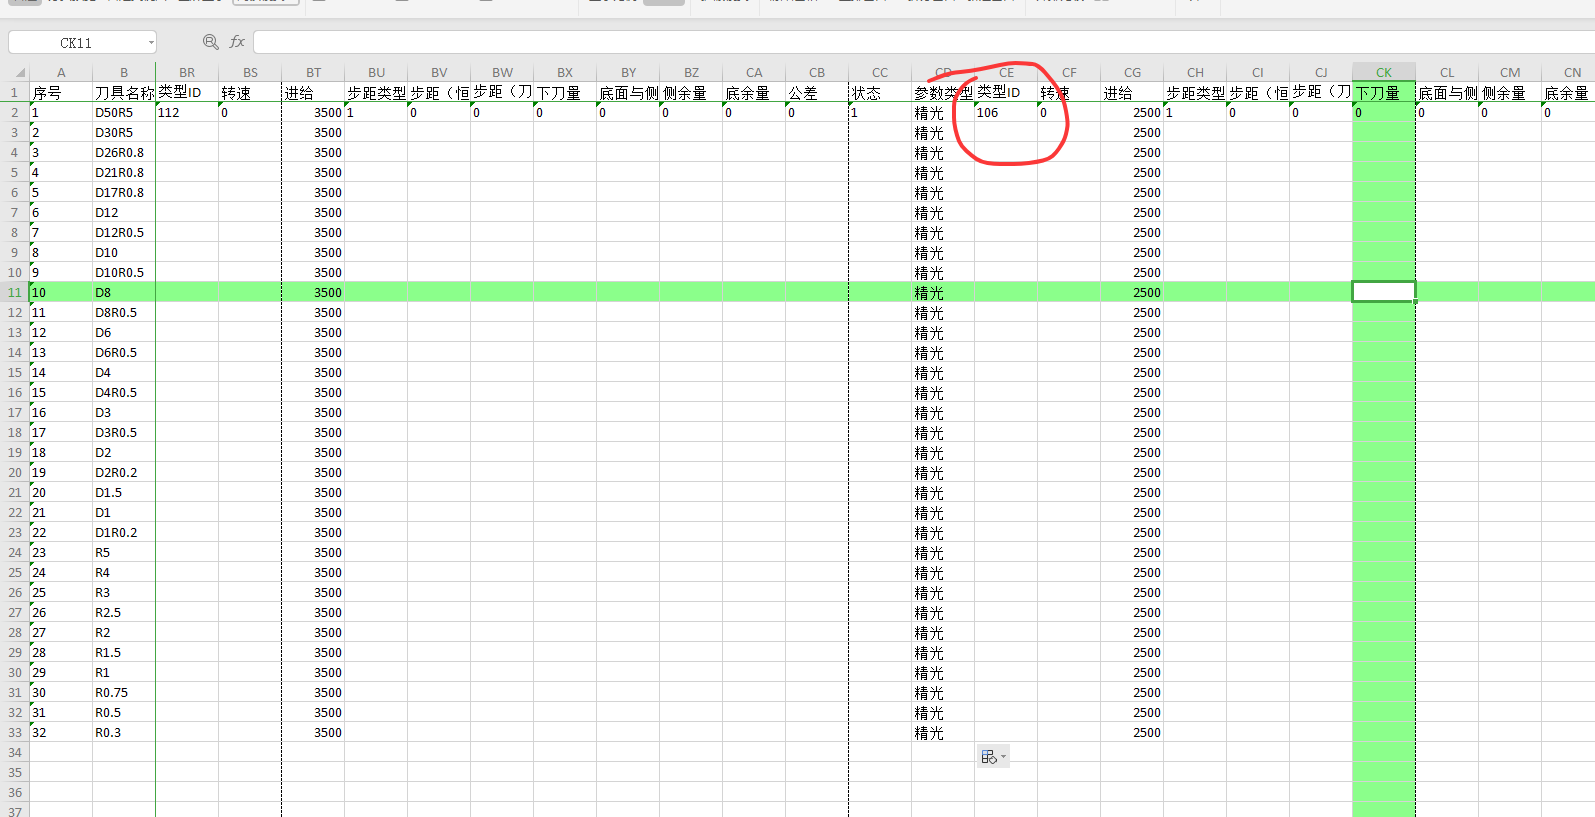Click the tool name cell D12R0.5
Viewport: 1595px width, 817px height.
(124, 232)
